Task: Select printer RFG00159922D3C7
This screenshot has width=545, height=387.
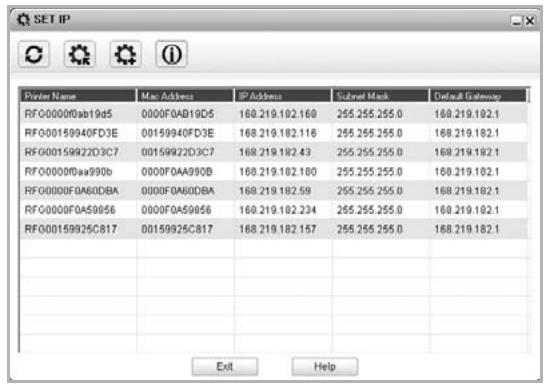Action: [x=72, y=152]
